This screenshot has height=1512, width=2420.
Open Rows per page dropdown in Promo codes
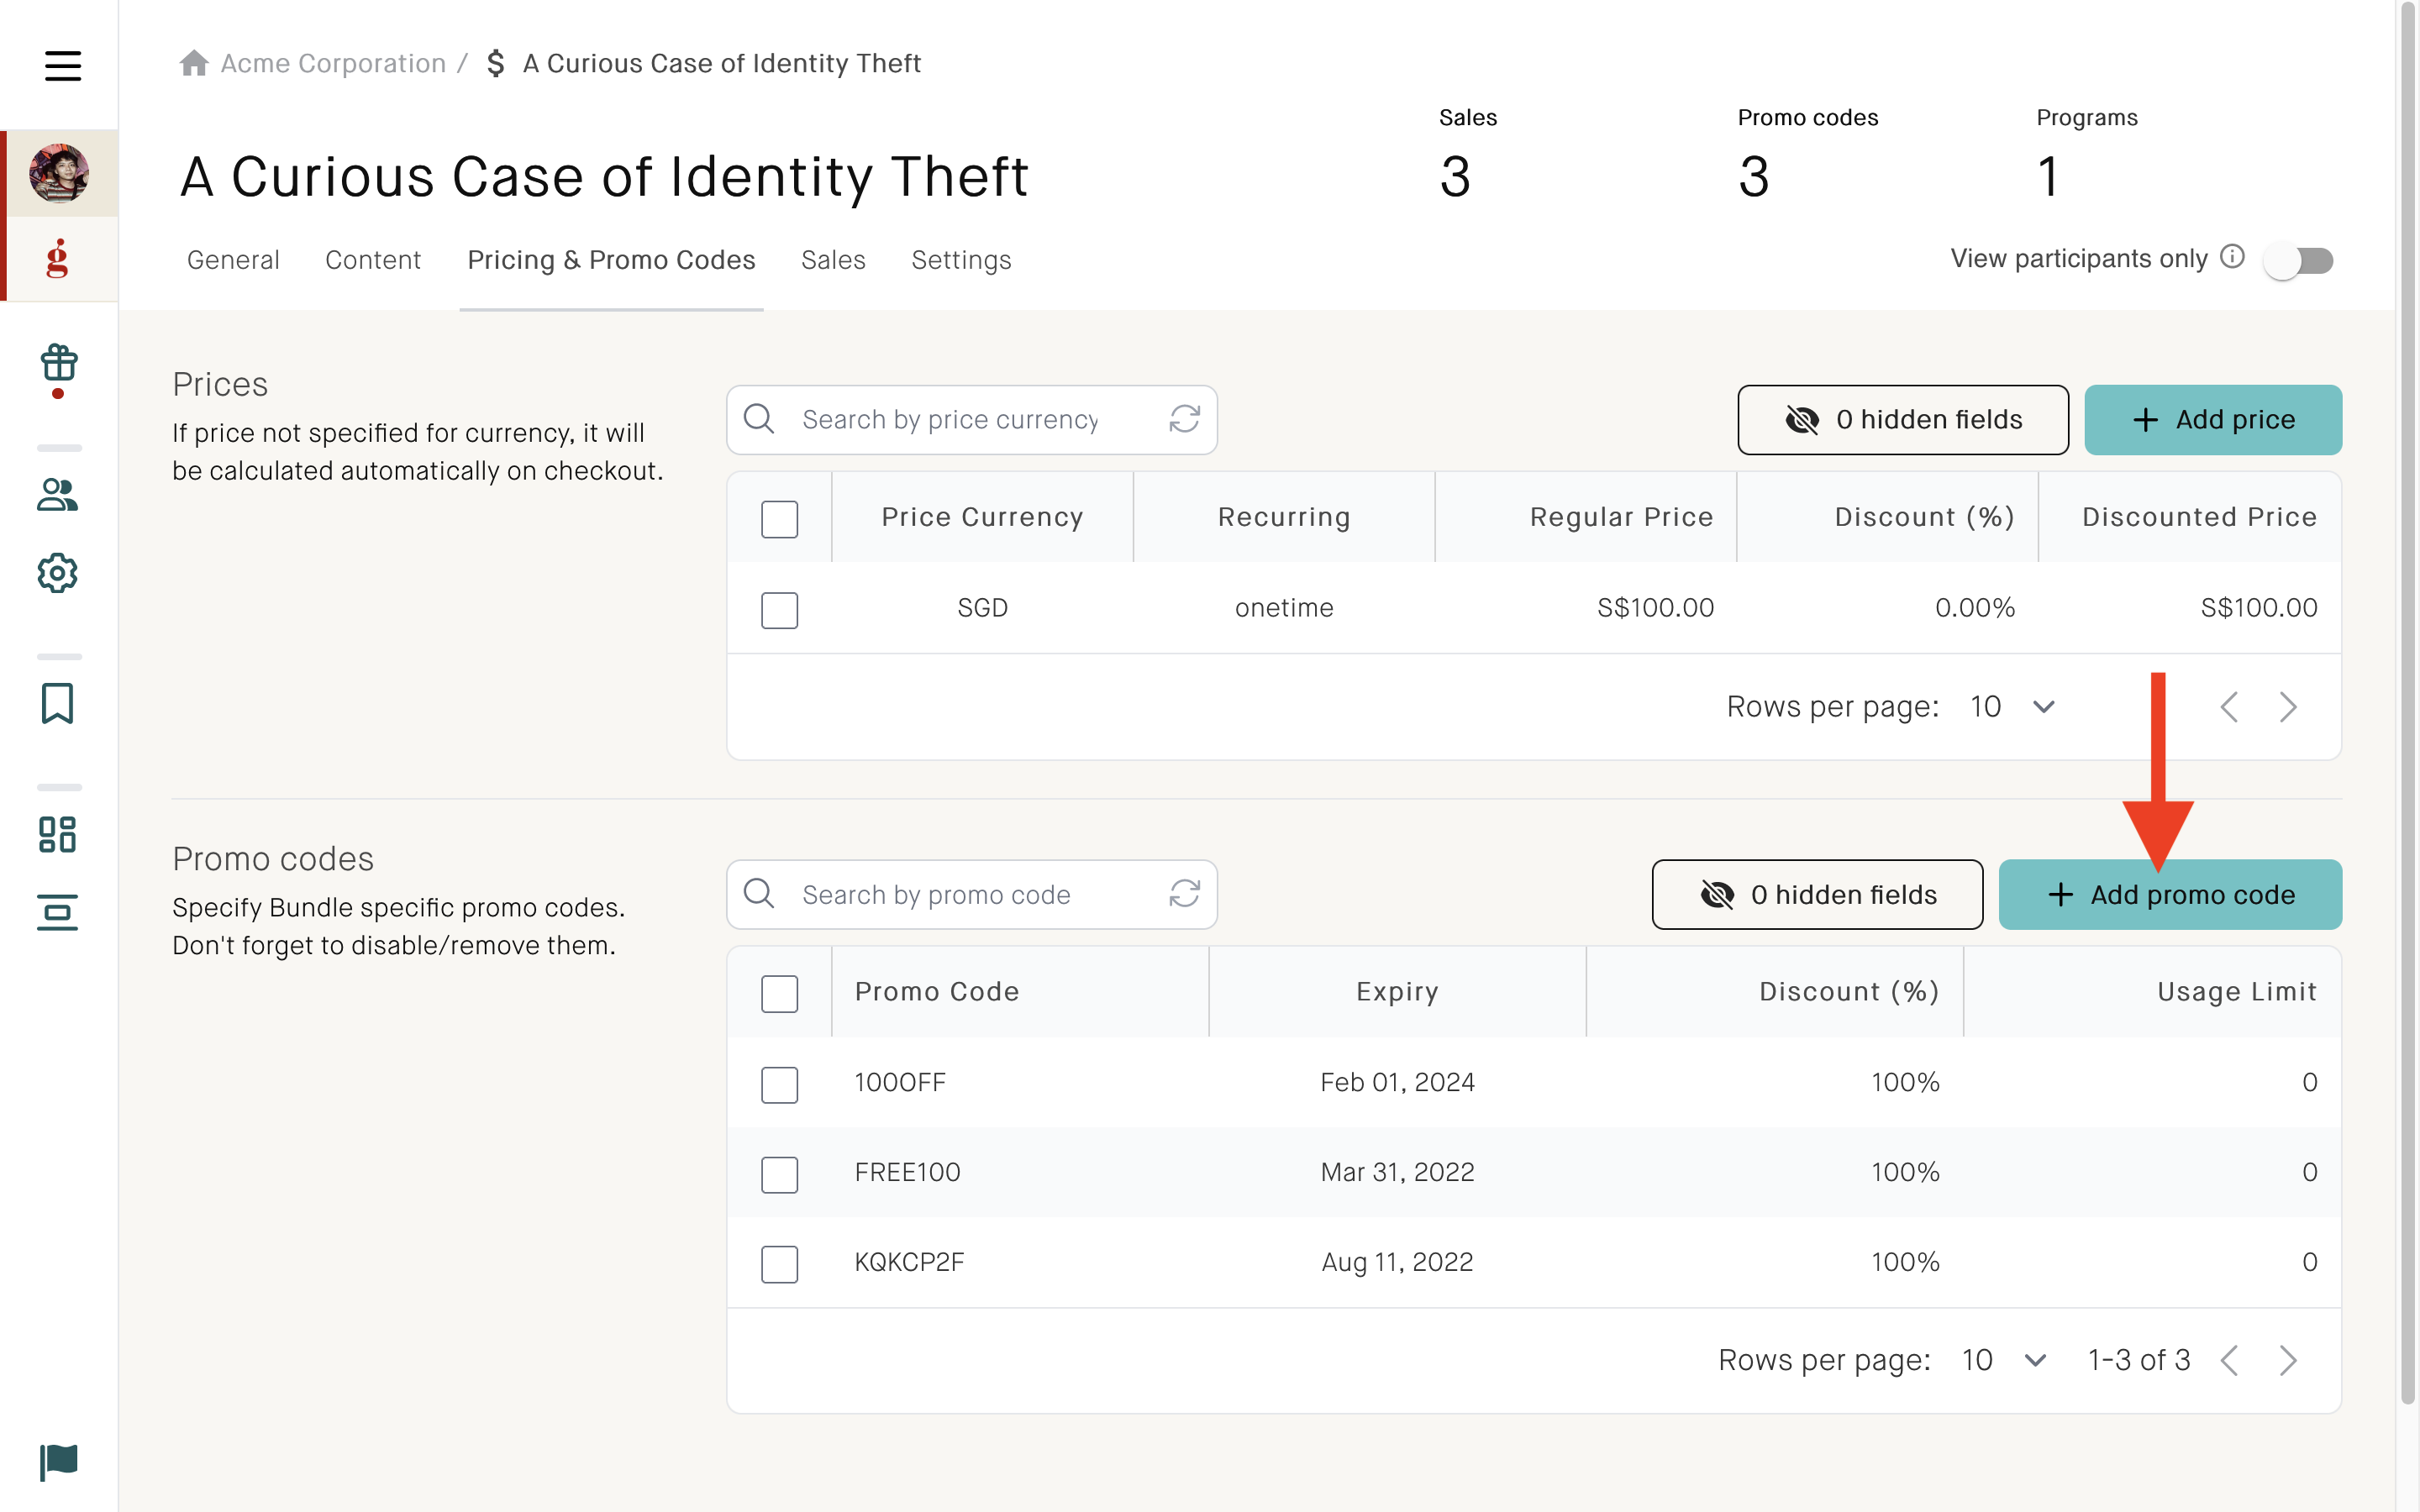(x=2004, y=1360)
